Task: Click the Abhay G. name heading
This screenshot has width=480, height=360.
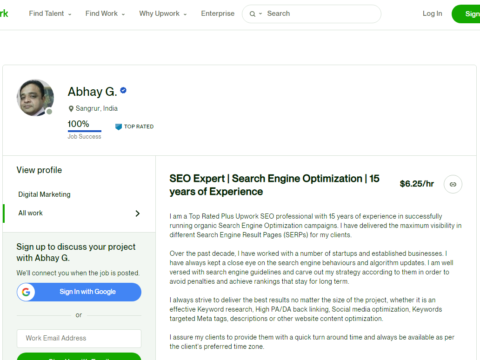Action: pyautogui.click(x=92, y=92)
